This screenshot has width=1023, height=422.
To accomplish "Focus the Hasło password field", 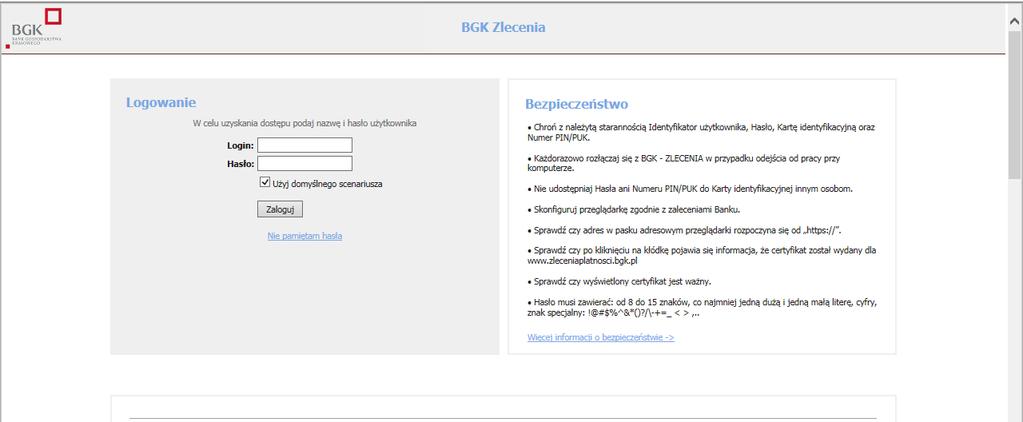I will (305, 163).
